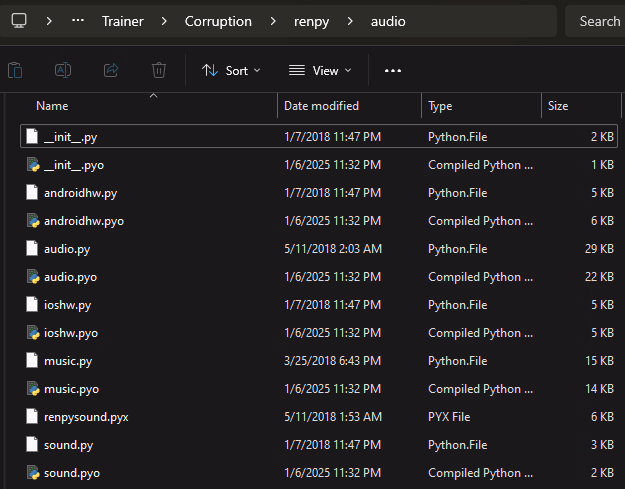The height and width of the screenshot is (489, 625).
Task: Select file named sound.py
Action: click(x=69, y=445)
